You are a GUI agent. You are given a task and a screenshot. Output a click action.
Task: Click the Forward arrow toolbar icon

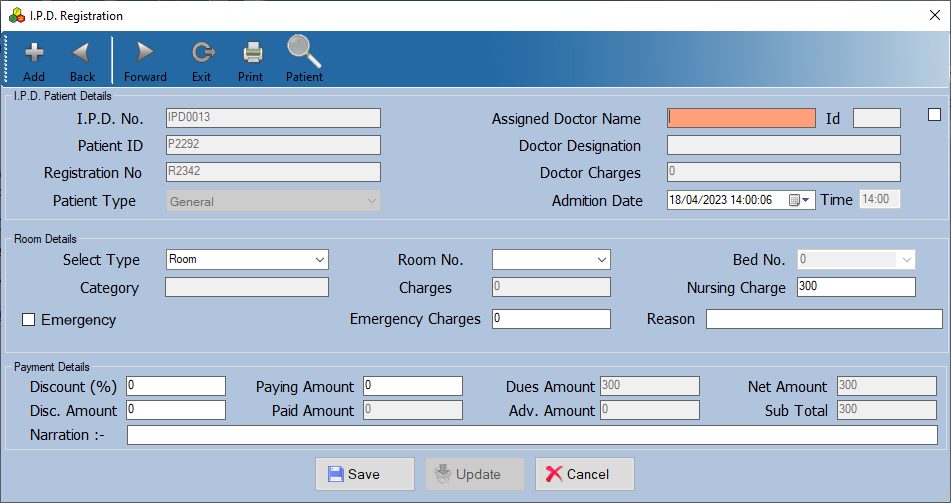[145, 53]
